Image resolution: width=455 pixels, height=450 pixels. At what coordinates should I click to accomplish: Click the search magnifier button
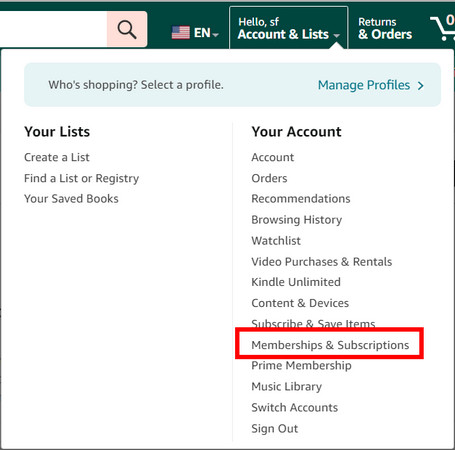[127, 29]
